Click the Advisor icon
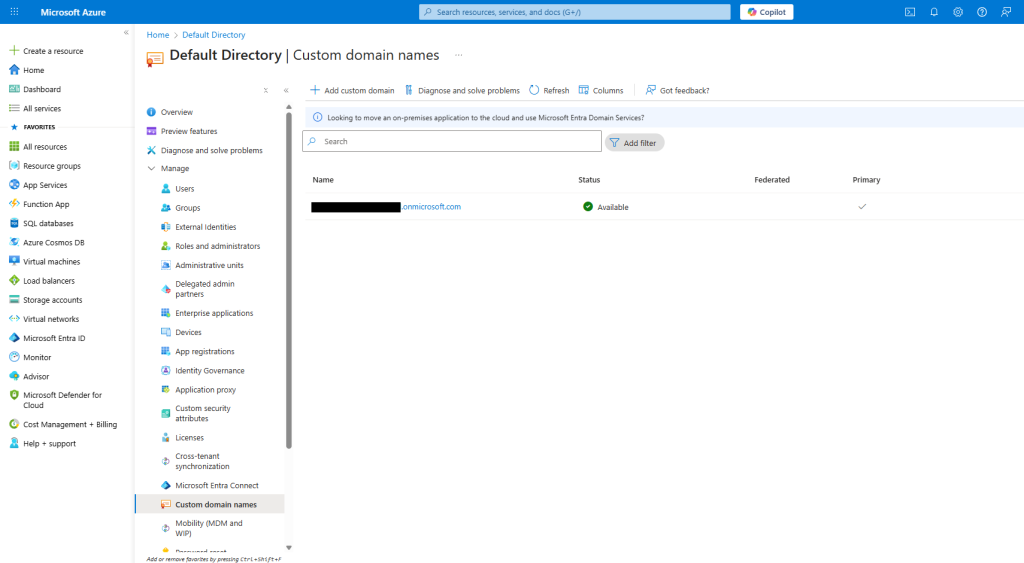Viewport: 1024px width, 563px height. point(14,376)
